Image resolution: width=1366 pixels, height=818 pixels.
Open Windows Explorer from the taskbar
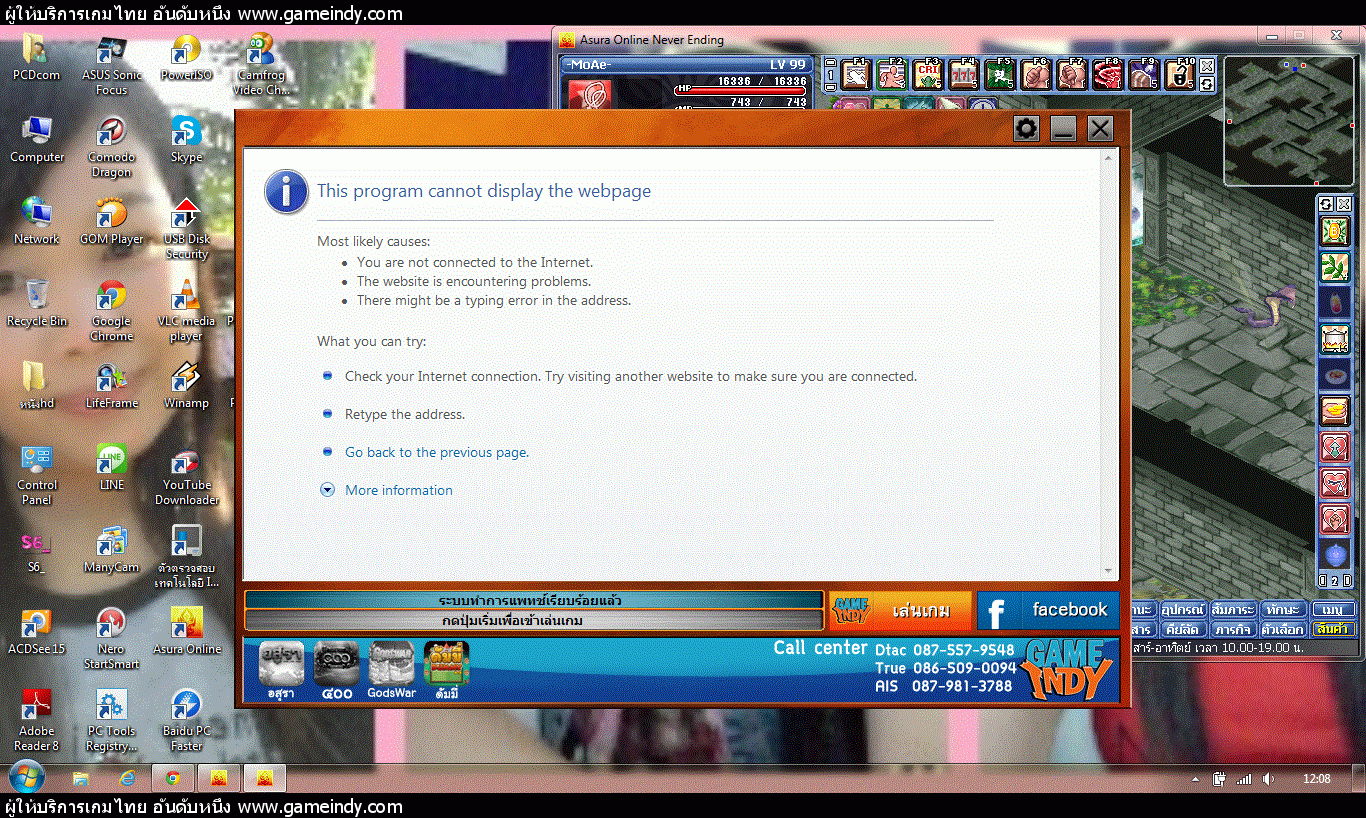click(82, 778)
